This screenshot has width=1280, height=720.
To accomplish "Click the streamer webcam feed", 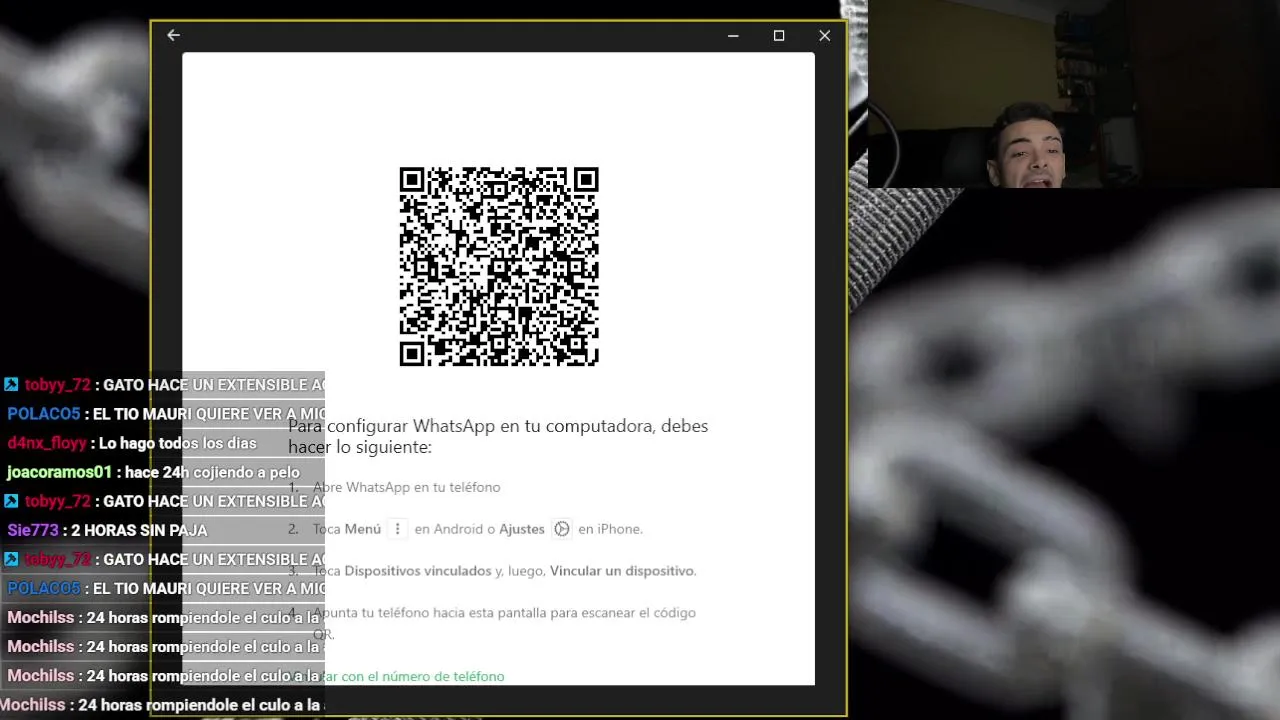I will click(1074, 94).
